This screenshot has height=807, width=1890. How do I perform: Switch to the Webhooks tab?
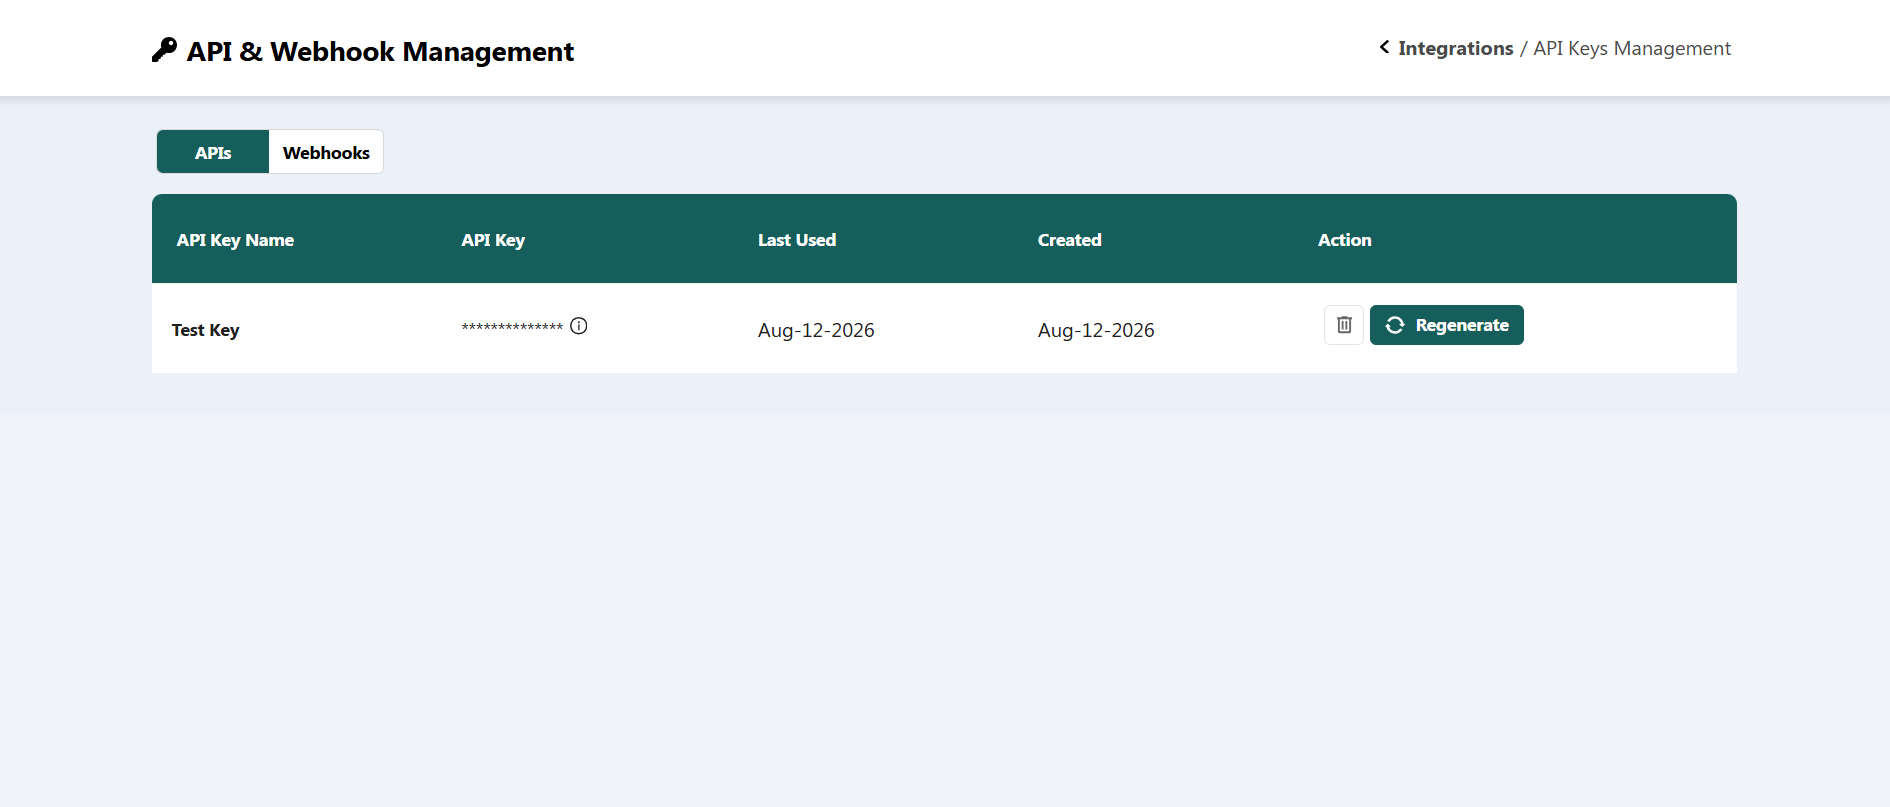326,152
